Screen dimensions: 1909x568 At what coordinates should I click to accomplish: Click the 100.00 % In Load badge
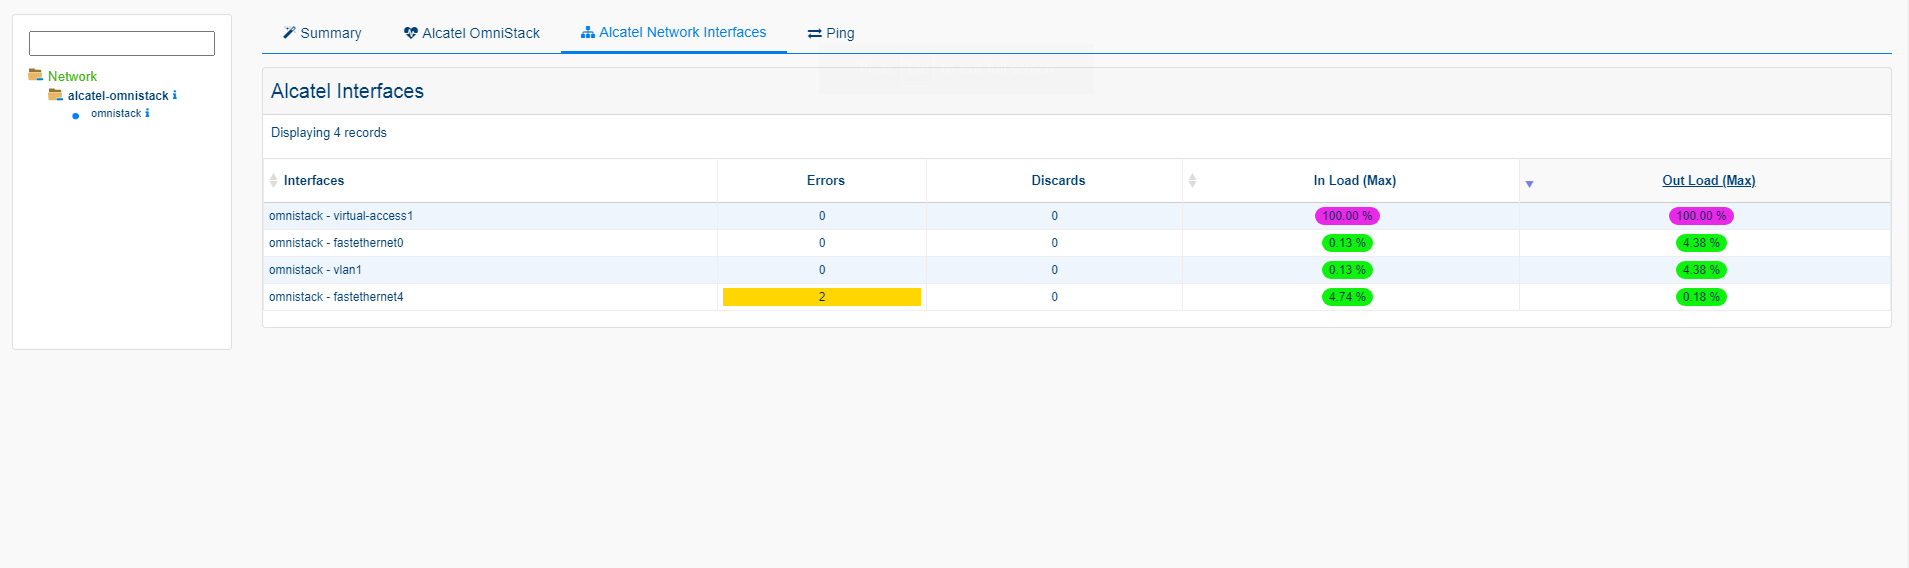tap(1346, 216)
